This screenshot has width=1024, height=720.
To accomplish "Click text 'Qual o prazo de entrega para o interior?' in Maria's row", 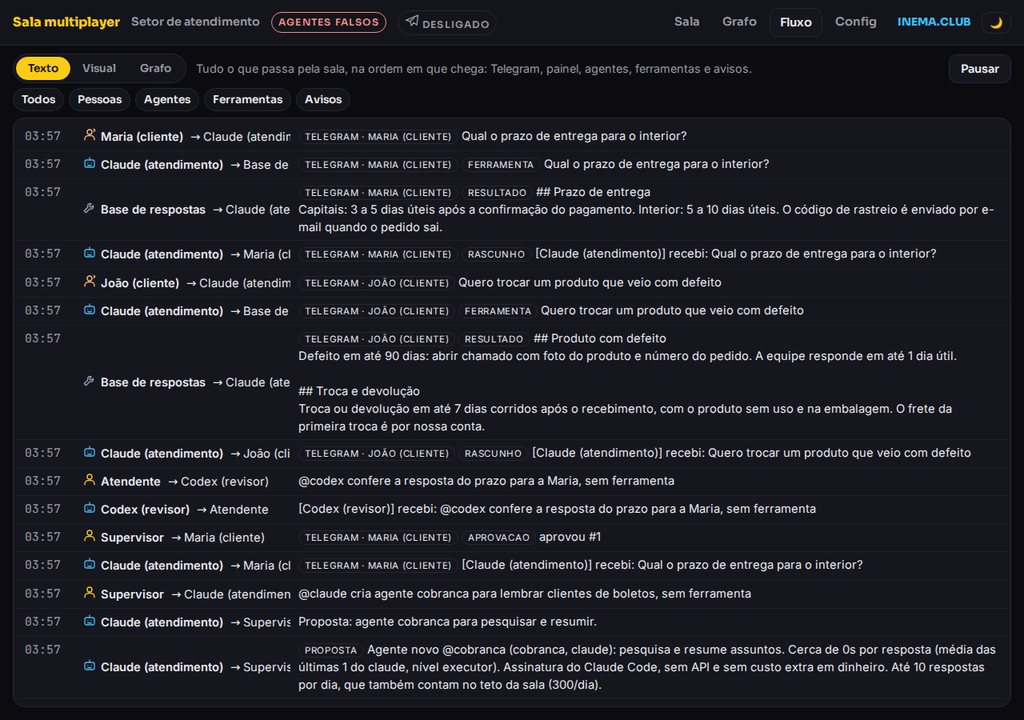I will 574,136.
